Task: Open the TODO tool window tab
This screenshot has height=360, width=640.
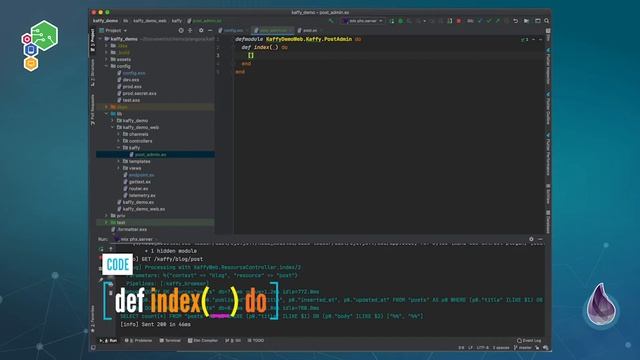Action: click(x=256, y=340)
